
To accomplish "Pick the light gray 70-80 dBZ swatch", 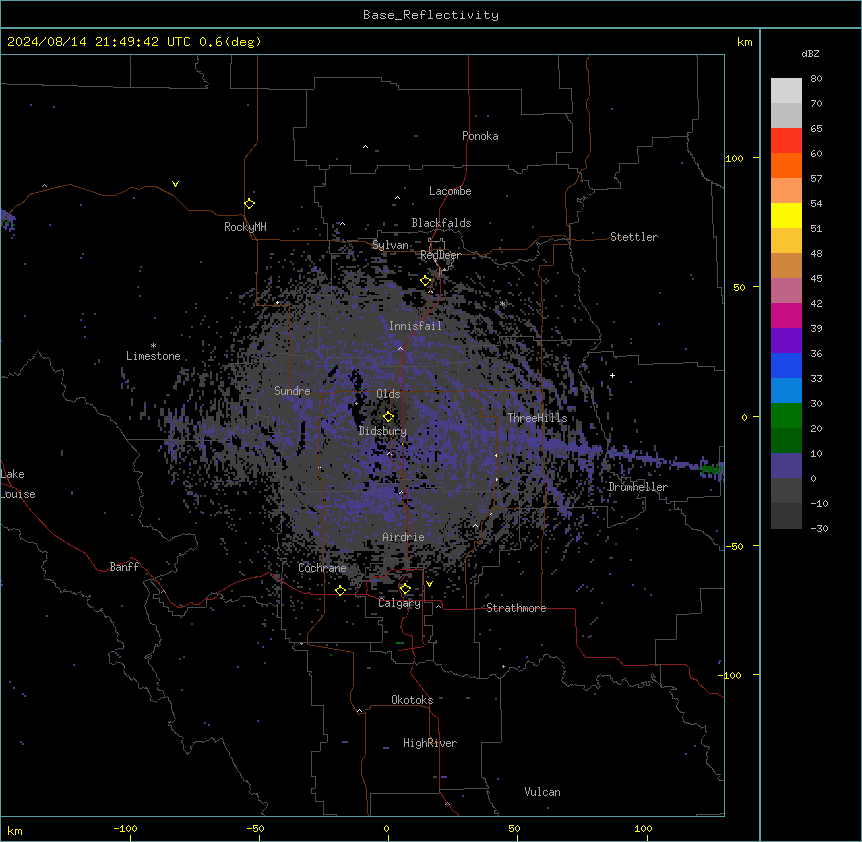I will point(786,91).
